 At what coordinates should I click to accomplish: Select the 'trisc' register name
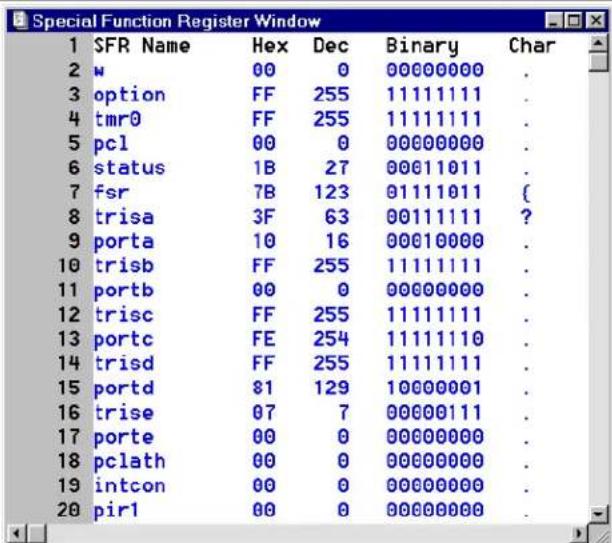coord(124,315)
